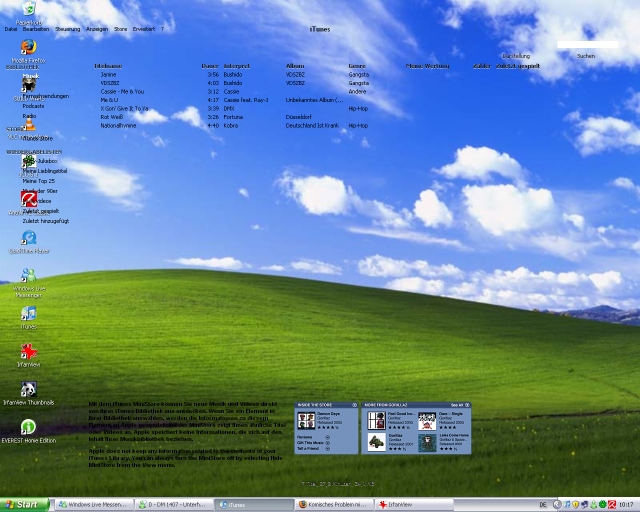Click the yellow security shield tray icon

tap(576, 505)
